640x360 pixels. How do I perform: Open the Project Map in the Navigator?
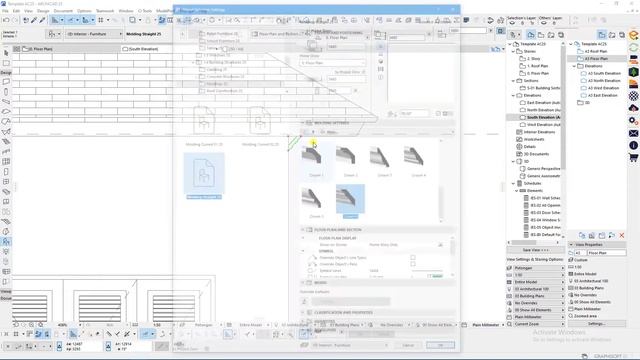(x=531, y=35)
